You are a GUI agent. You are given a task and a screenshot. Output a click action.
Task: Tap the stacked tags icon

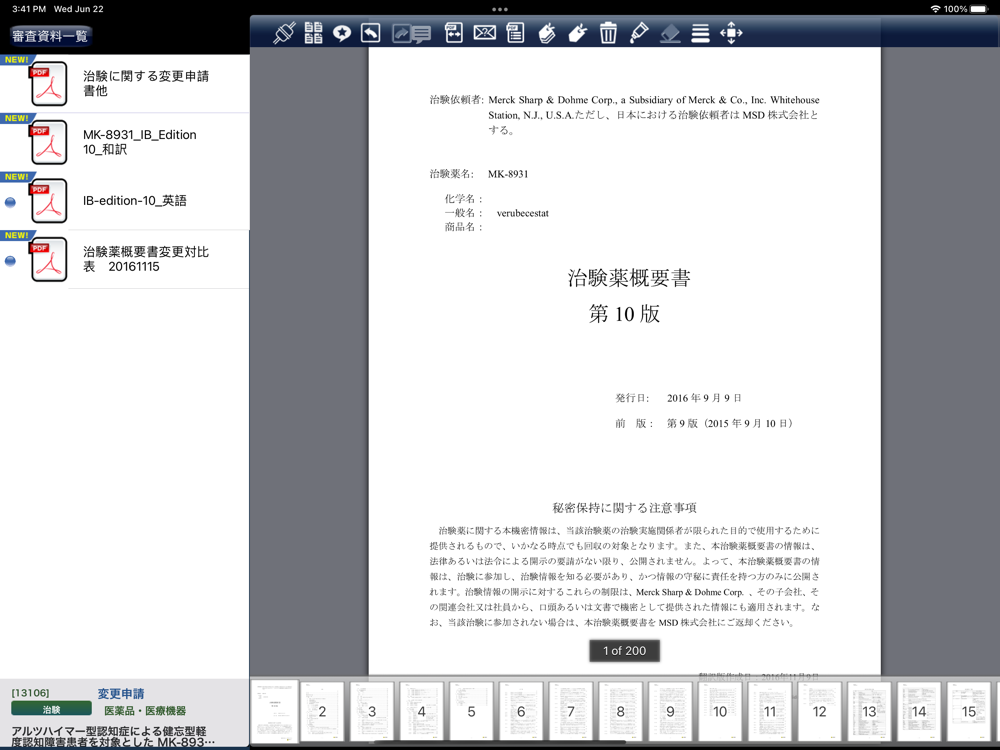point(547,33)
